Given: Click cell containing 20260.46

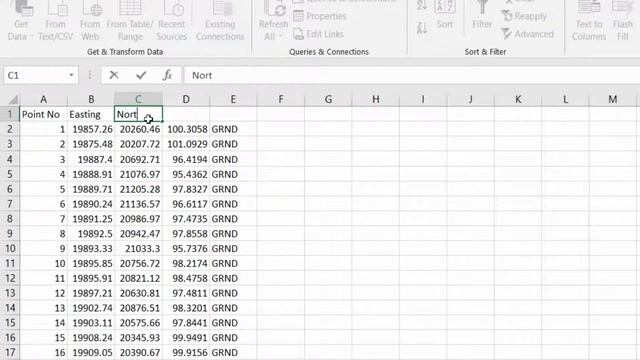Looking at the screenshot, I should coord(138,129).
